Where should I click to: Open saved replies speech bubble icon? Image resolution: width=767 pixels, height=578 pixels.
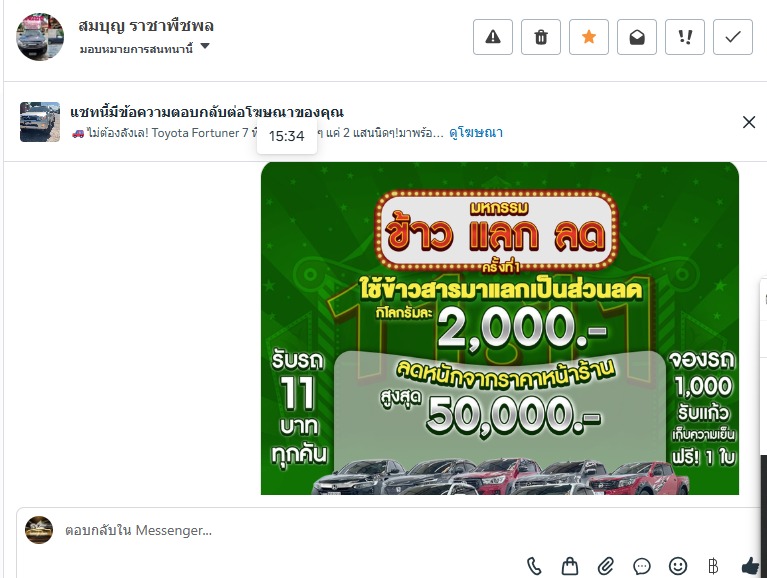641,566
